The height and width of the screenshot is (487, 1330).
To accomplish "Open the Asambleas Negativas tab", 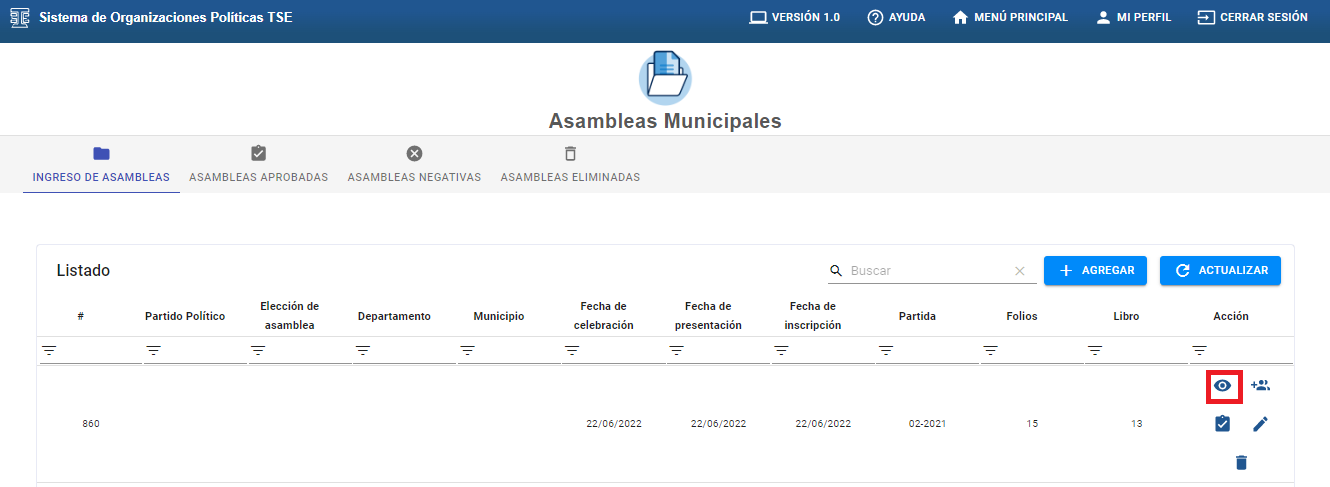I will point(414,165).
